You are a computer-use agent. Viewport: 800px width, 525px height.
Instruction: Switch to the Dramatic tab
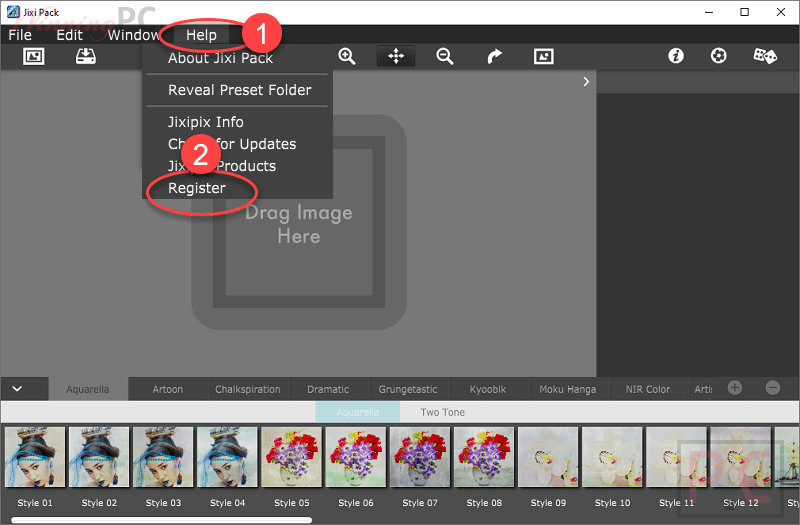point(328,389)
